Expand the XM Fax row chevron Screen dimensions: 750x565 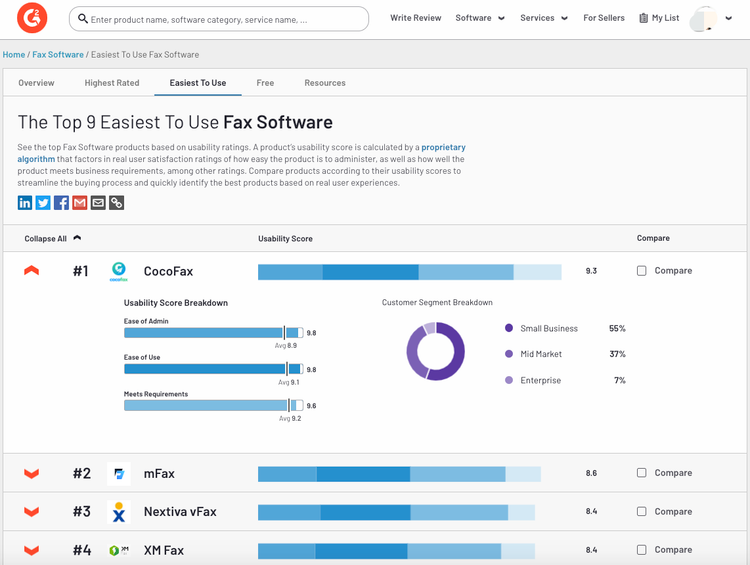(x=32, y=550)
